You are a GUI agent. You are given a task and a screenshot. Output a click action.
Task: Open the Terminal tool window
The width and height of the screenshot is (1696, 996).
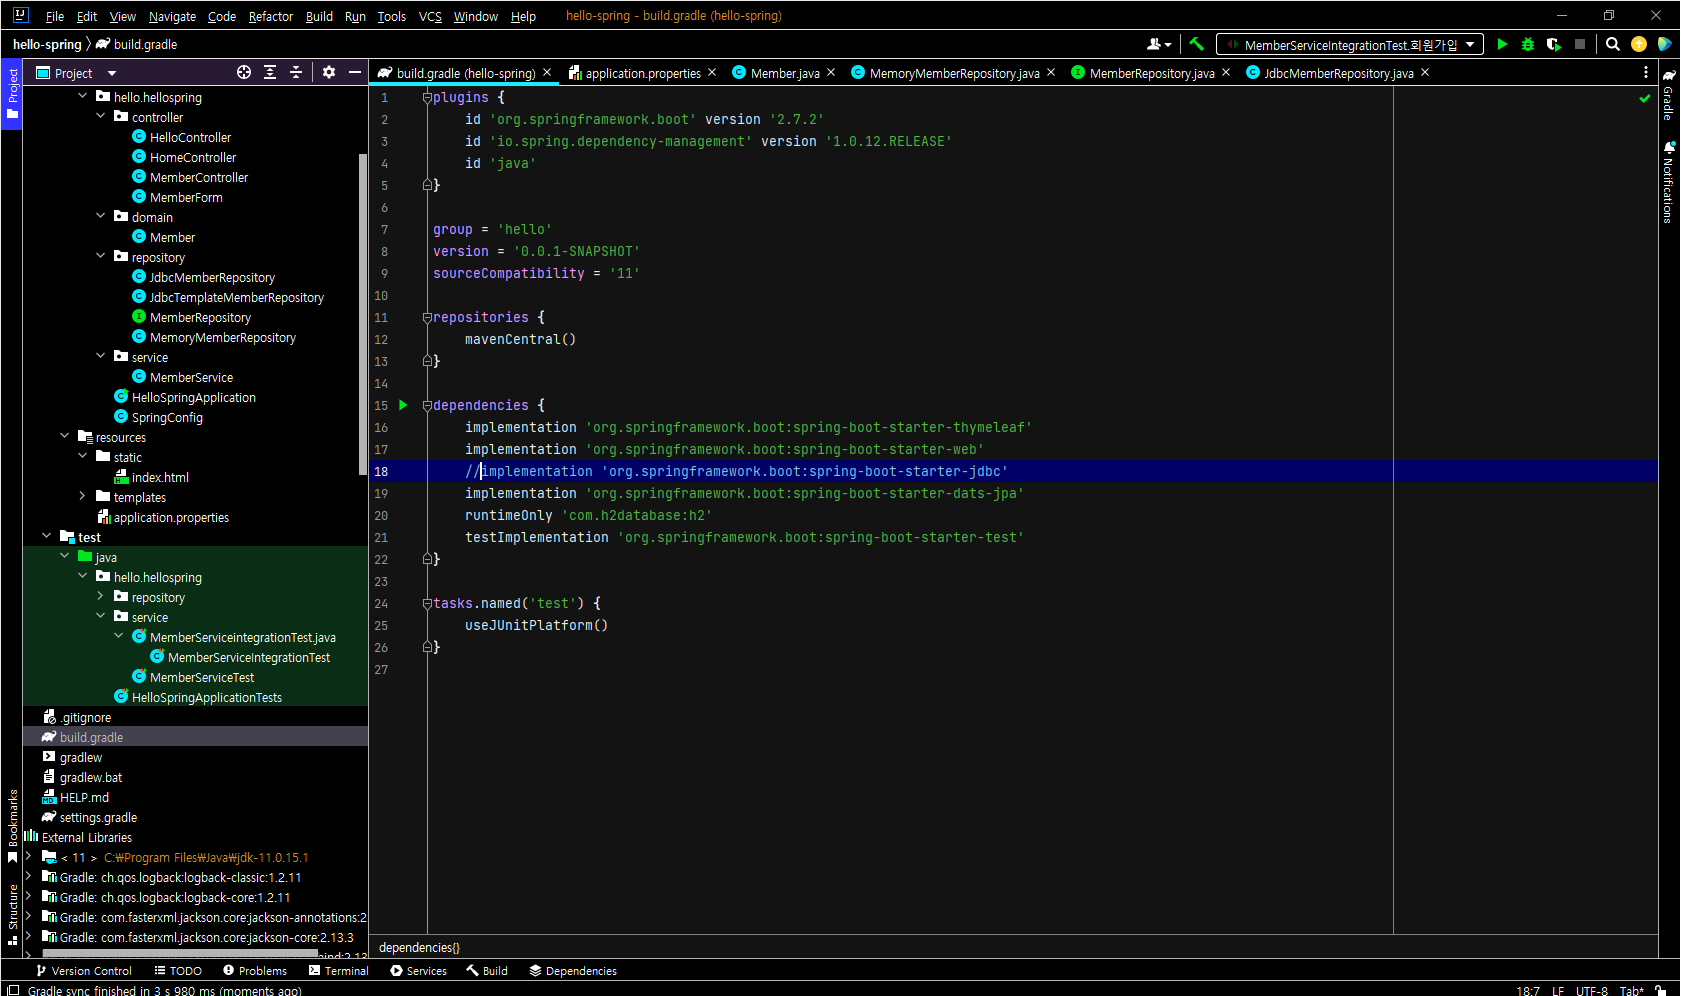pos(339,971)
